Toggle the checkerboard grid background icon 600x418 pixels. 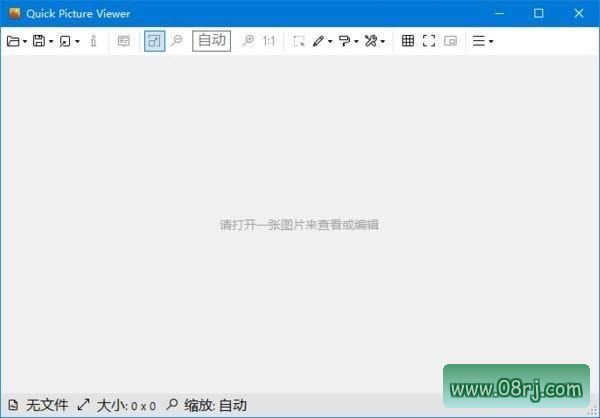[x=408, y=41]
